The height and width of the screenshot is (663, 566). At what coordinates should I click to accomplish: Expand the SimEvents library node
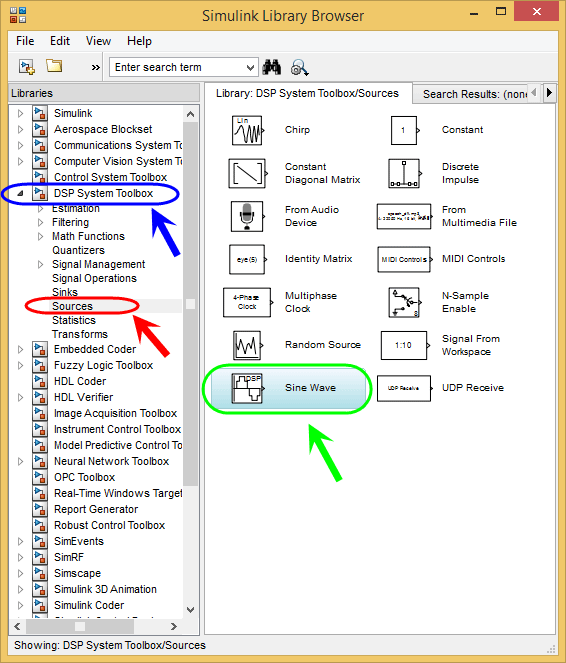pos(20,541)
